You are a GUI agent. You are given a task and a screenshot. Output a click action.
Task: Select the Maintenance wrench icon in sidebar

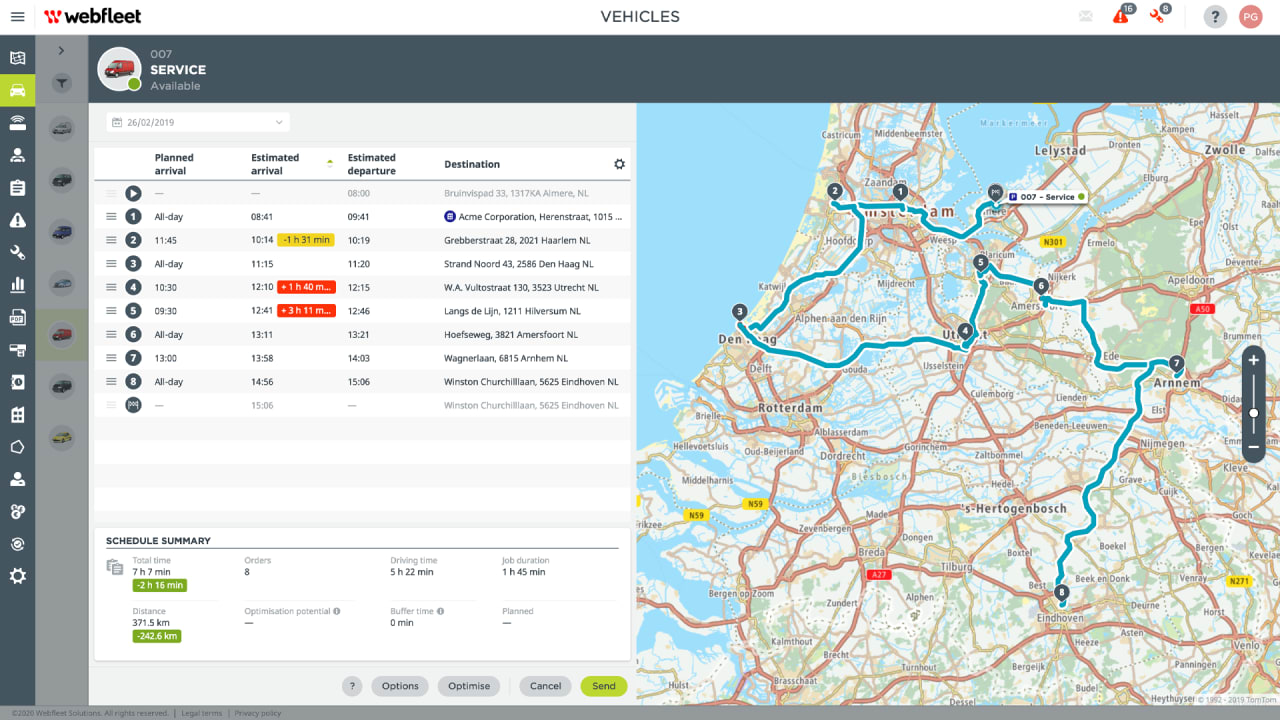click(x=17, y=252)
